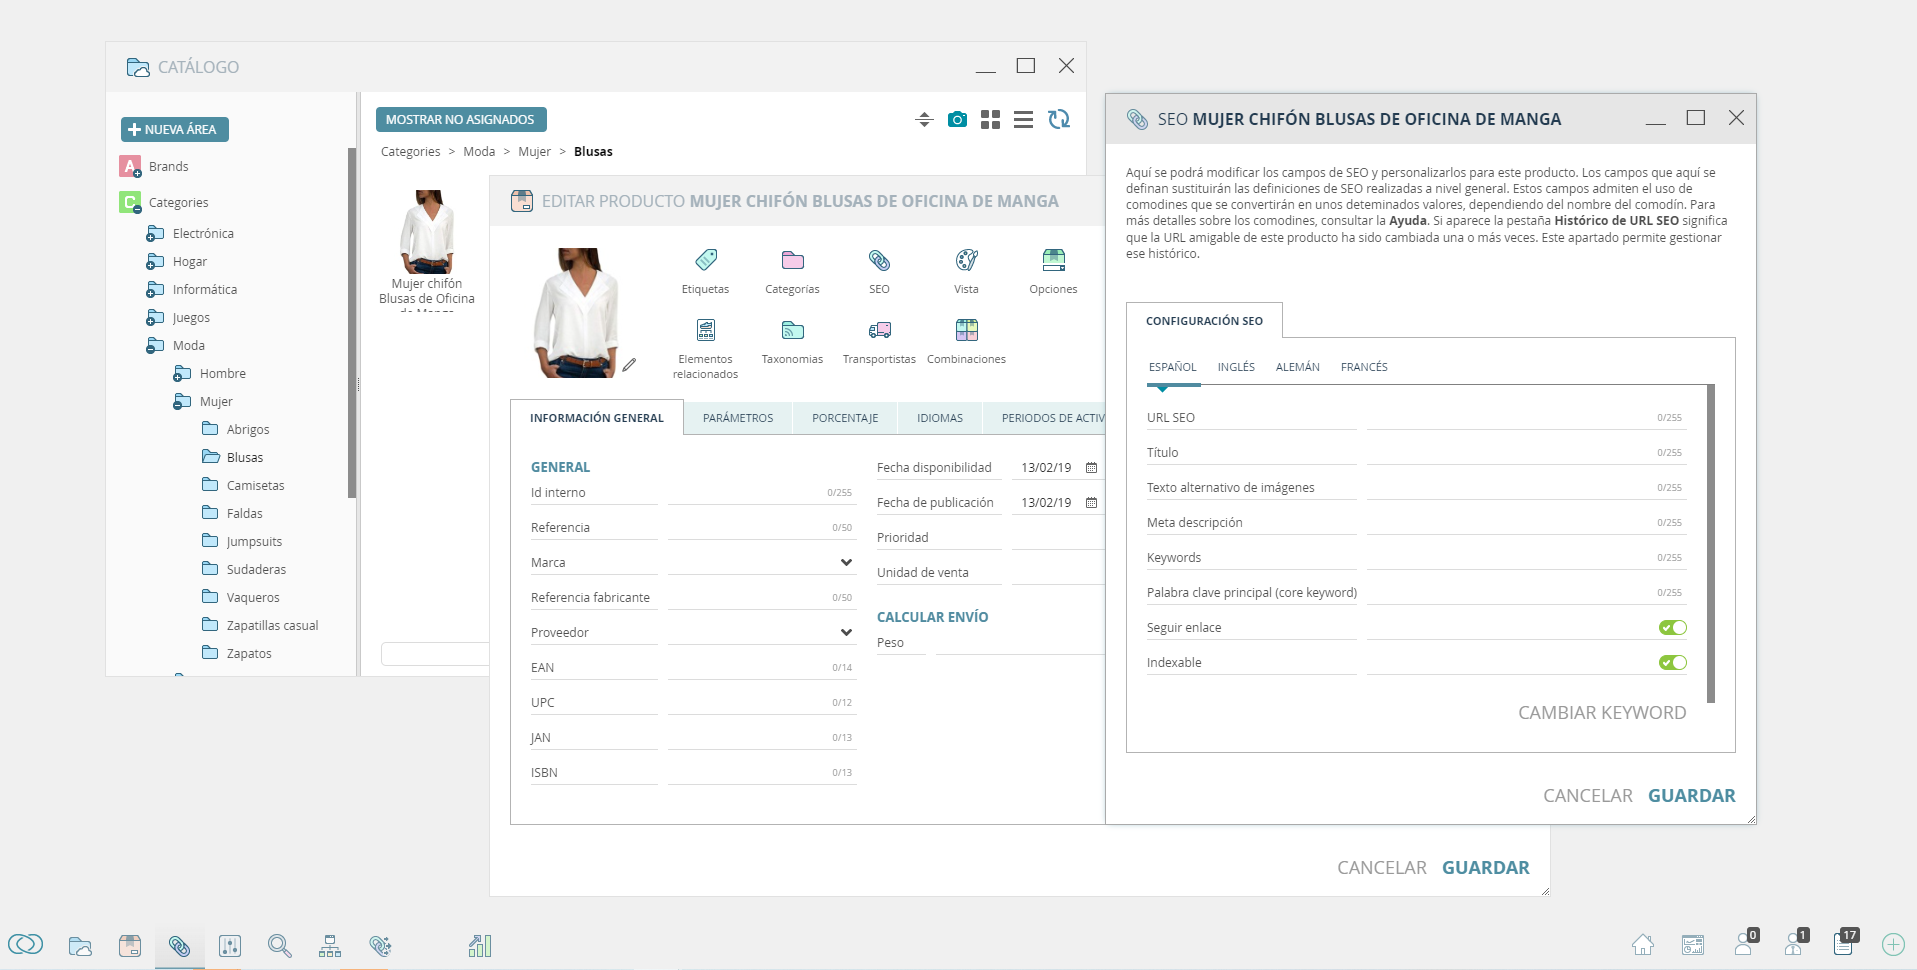1917x970 pixels.
Task: Open the Fecha disponibilidad calendar picker
Action: tap(1091, 468)
